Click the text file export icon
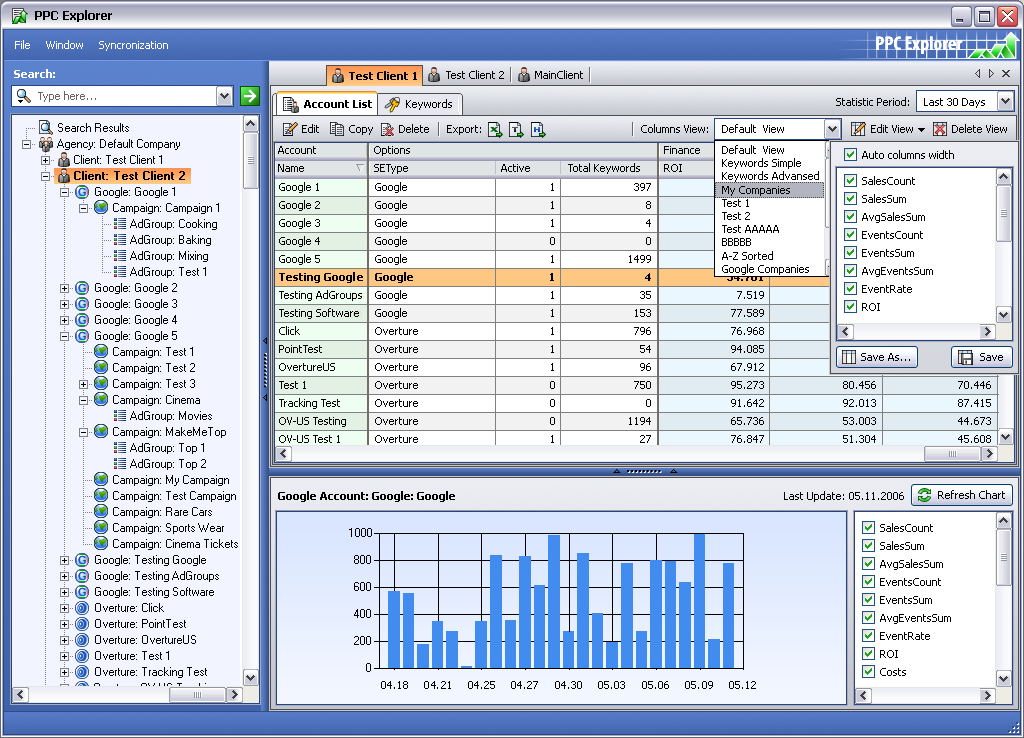Screen dimensions: 1024x738 click(x=516, y=129)
